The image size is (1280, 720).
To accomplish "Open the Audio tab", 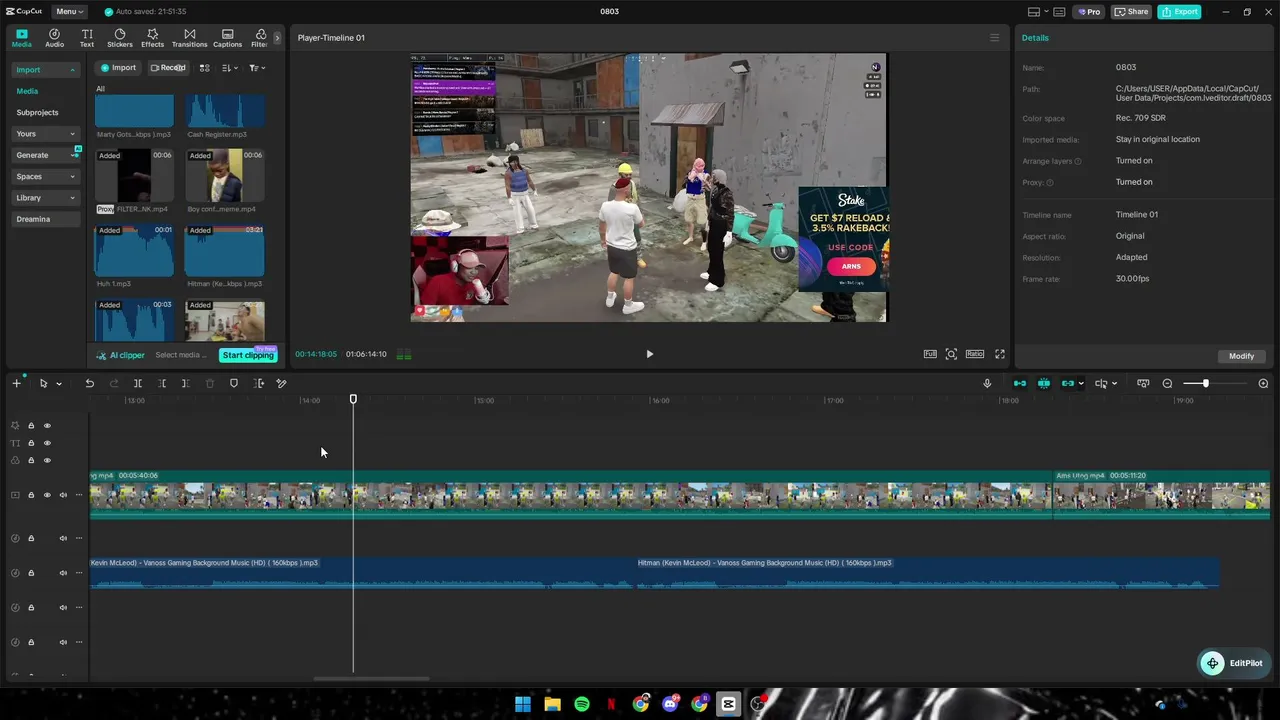I will click(x=54, y=38).
